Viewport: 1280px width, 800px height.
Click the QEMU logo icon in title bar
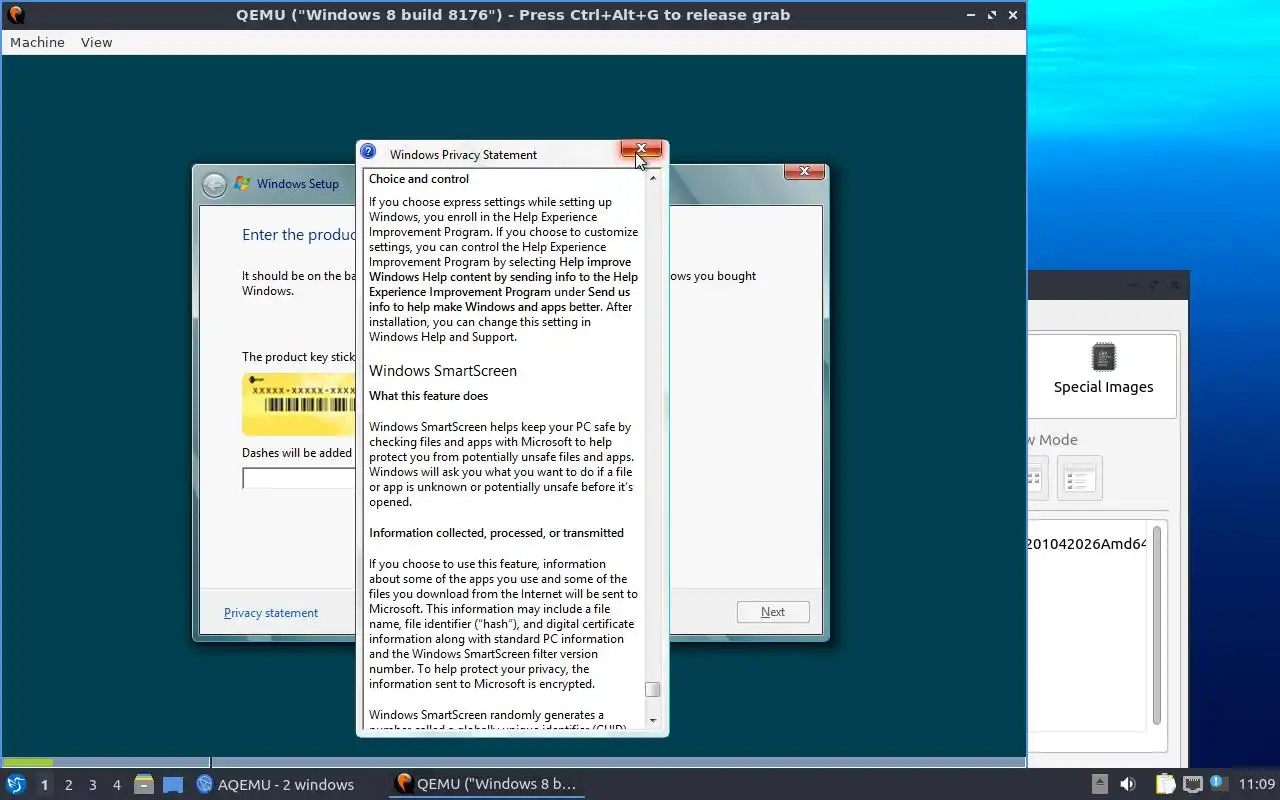pyautogui.click(x=15, y=15)
